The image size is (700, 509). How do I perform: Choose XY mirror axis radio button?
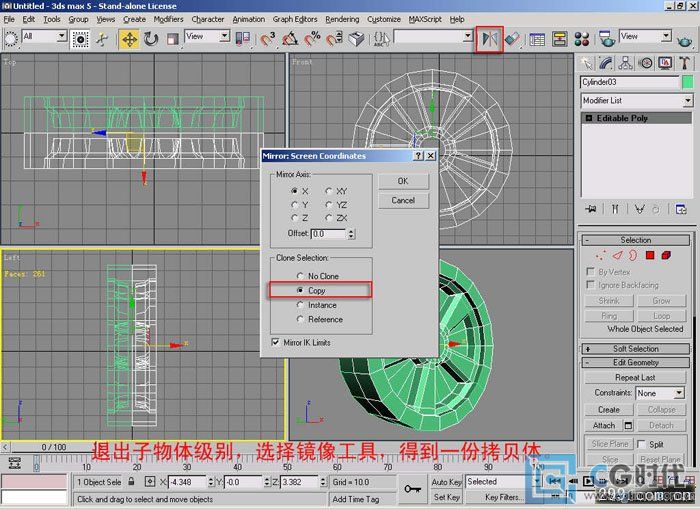tap(329, 191)
